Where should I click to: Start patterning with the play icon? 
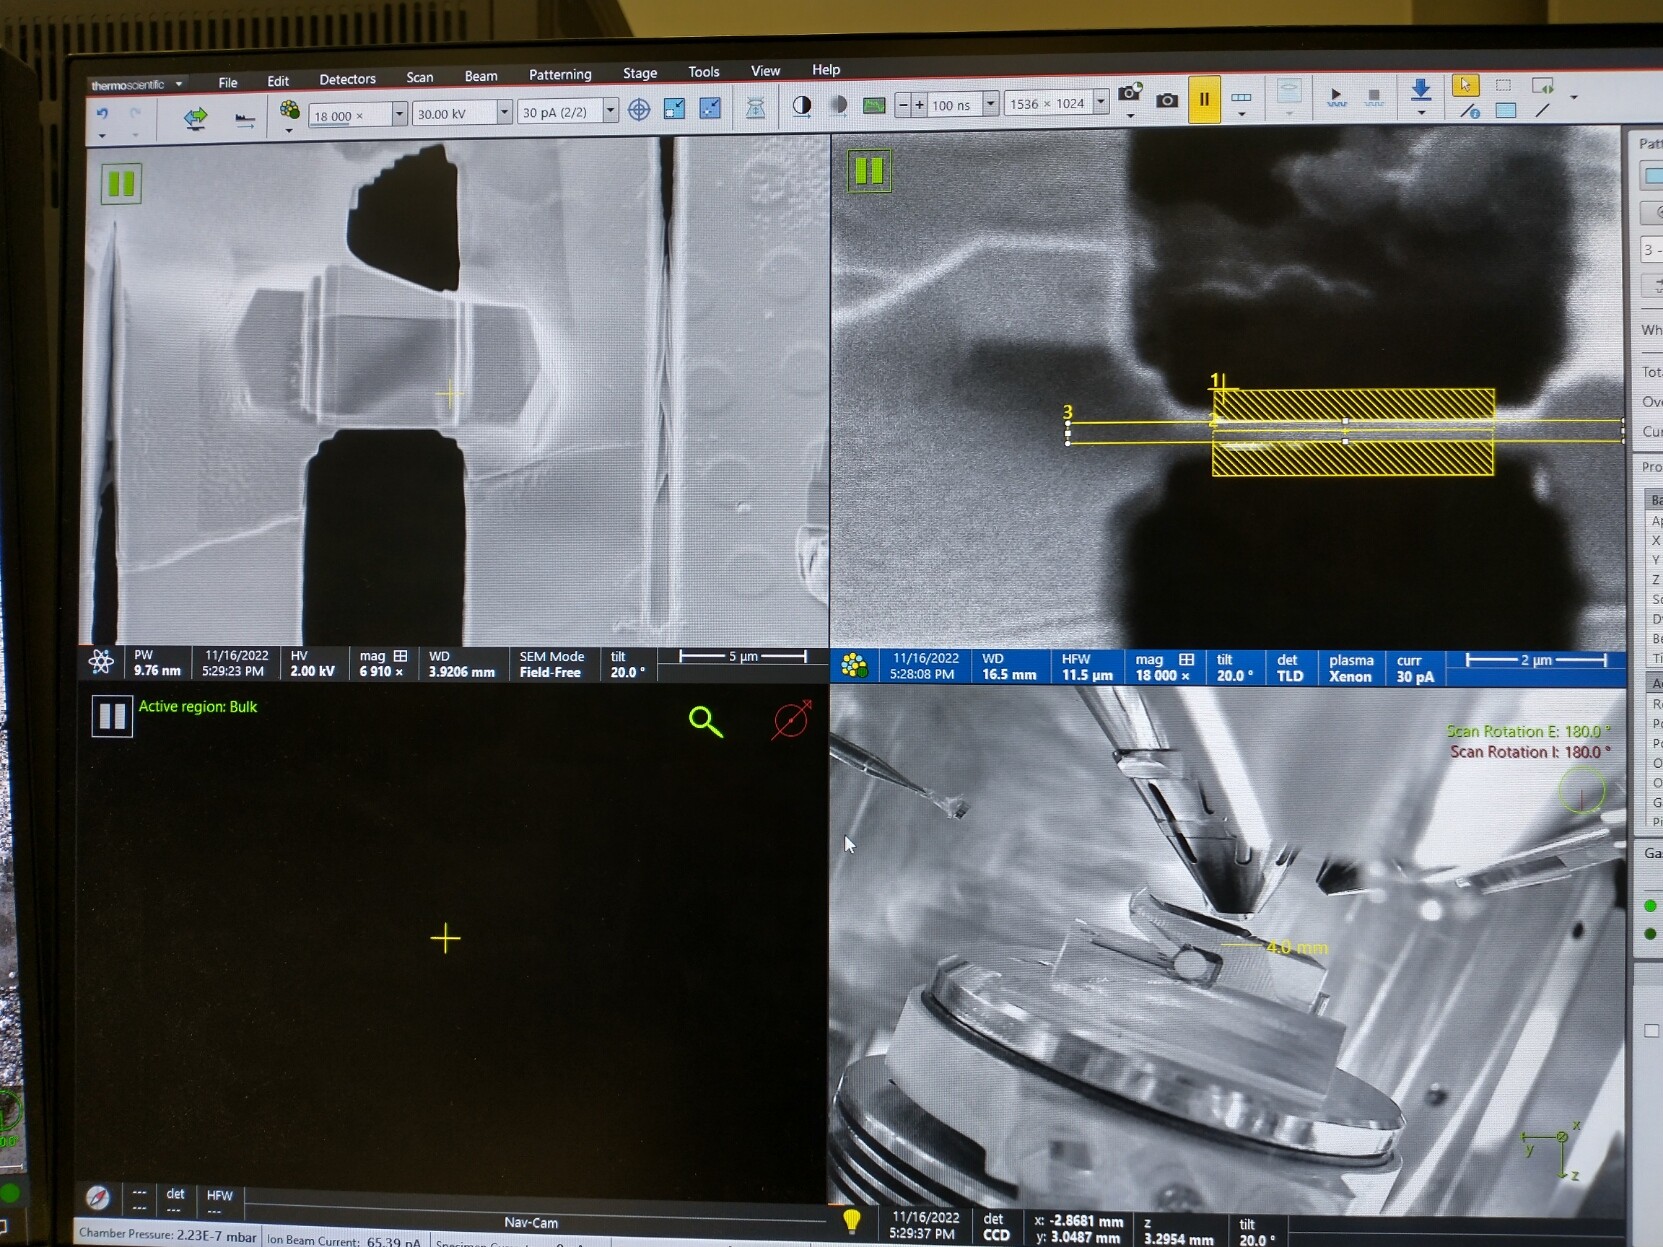1336,96
